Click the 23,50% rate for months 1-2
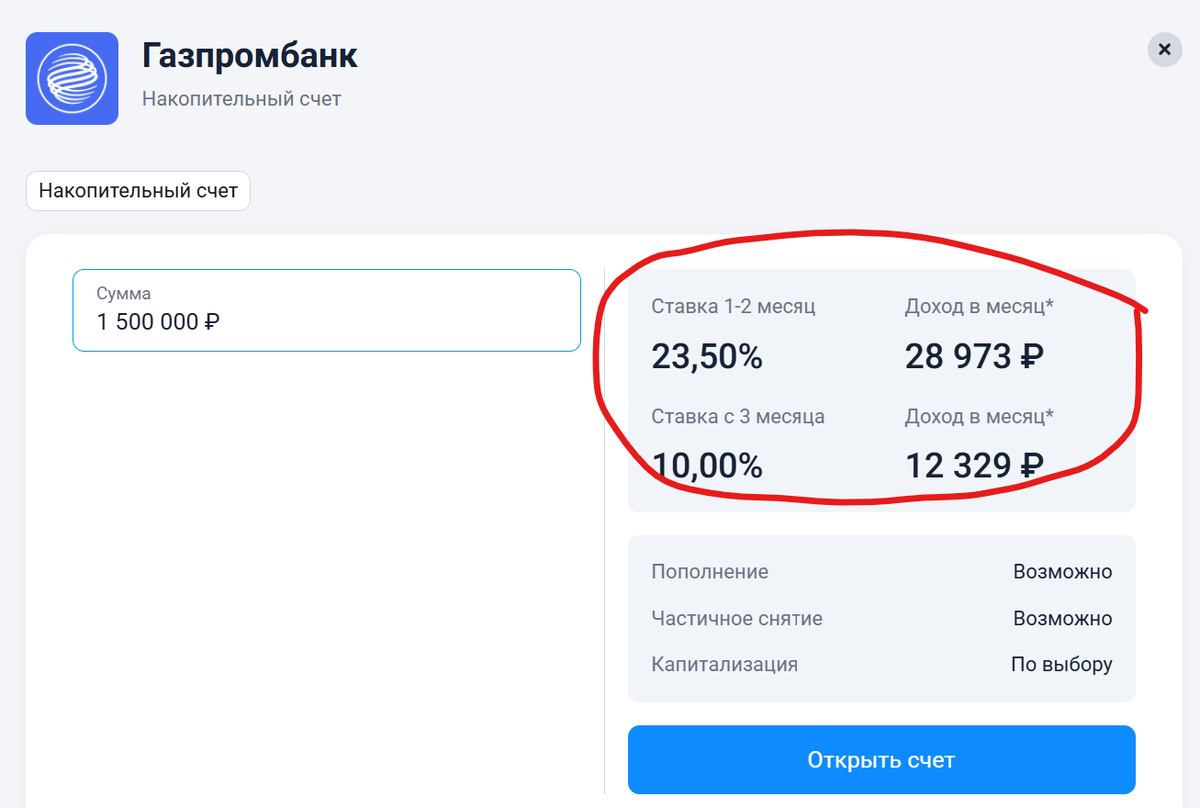 (x=707, y=357)
